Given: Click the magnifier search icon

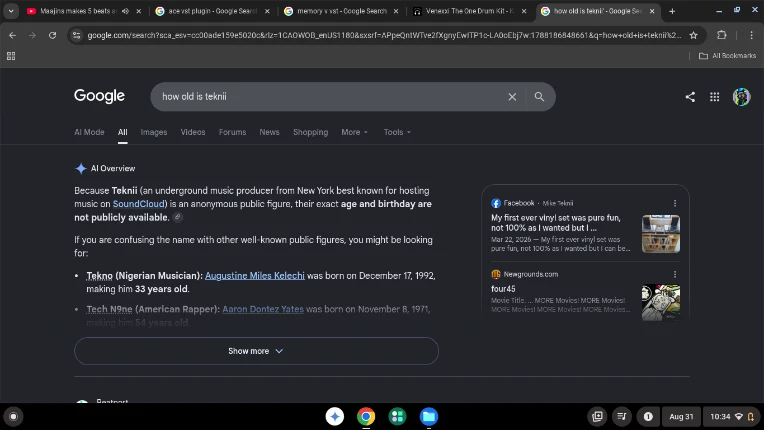Looking at the screenshot, I should click(539, 97).
